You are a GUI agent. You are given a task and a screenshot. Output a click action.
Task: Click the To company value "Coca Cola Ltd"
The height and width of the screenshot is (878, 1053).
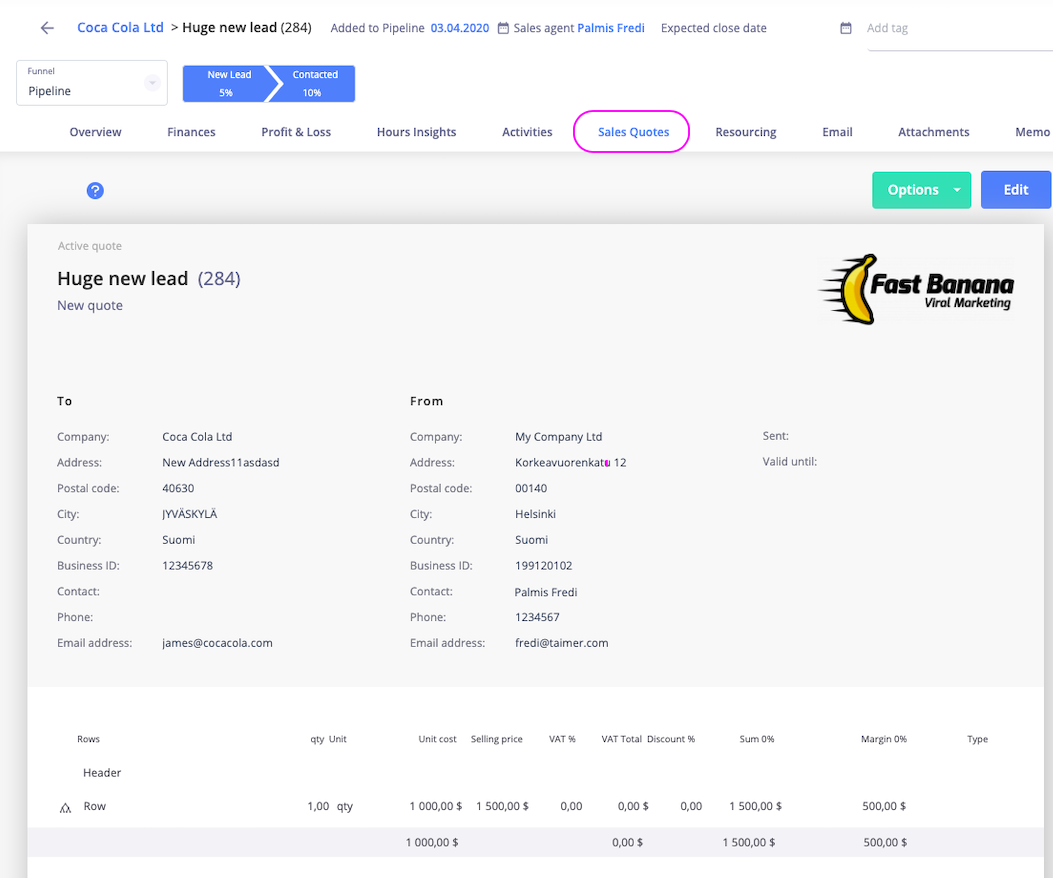click(x=197, y=437)
